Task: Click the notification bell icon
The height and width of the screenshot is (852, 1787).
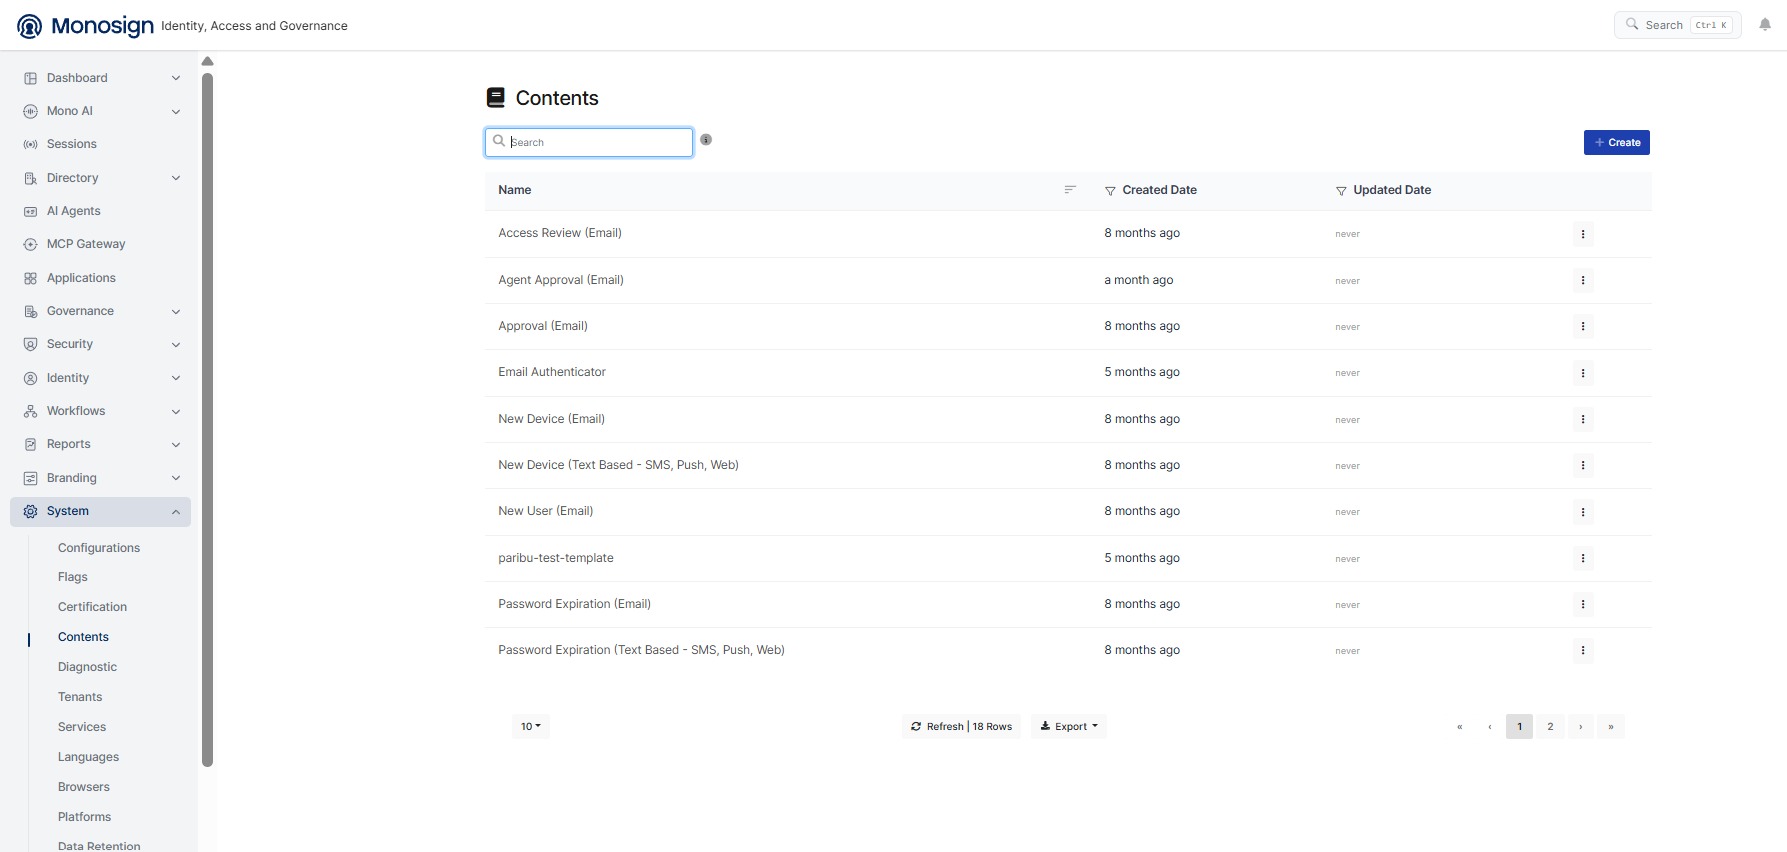Action: [1765, 25]
